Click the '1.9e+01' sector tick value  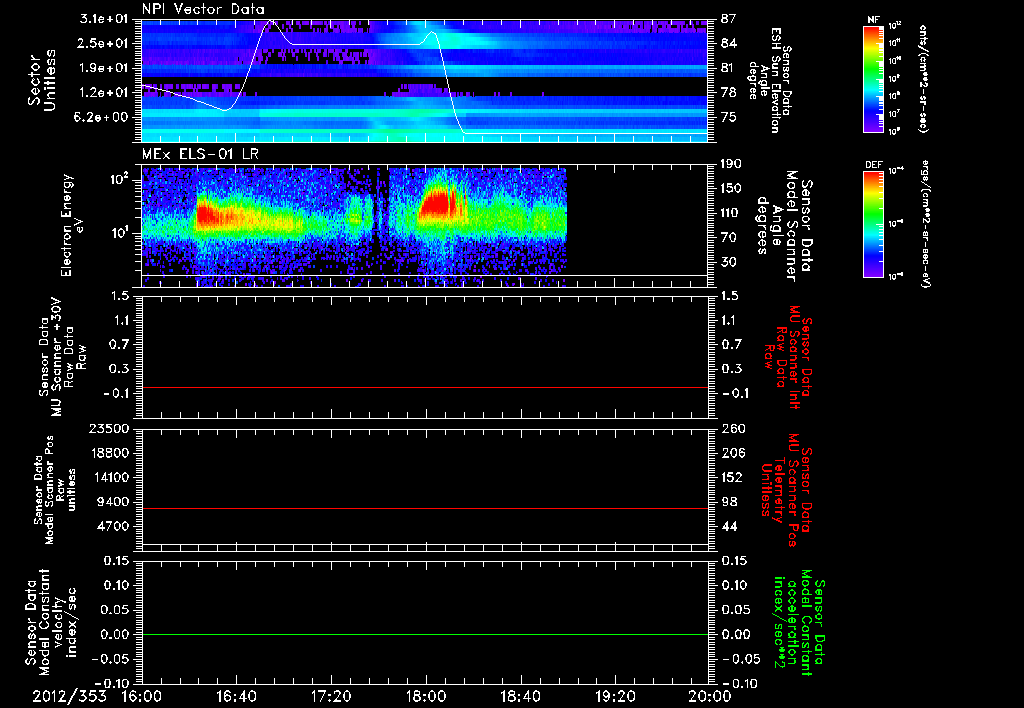coord(103,68)
